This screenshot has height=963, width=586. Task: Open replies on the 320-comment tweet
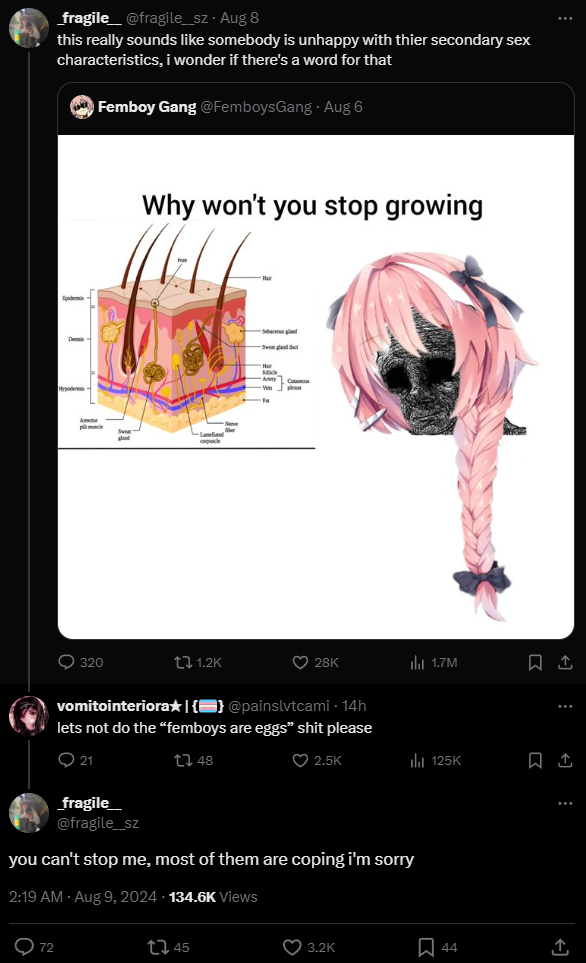tap(80, 662)
